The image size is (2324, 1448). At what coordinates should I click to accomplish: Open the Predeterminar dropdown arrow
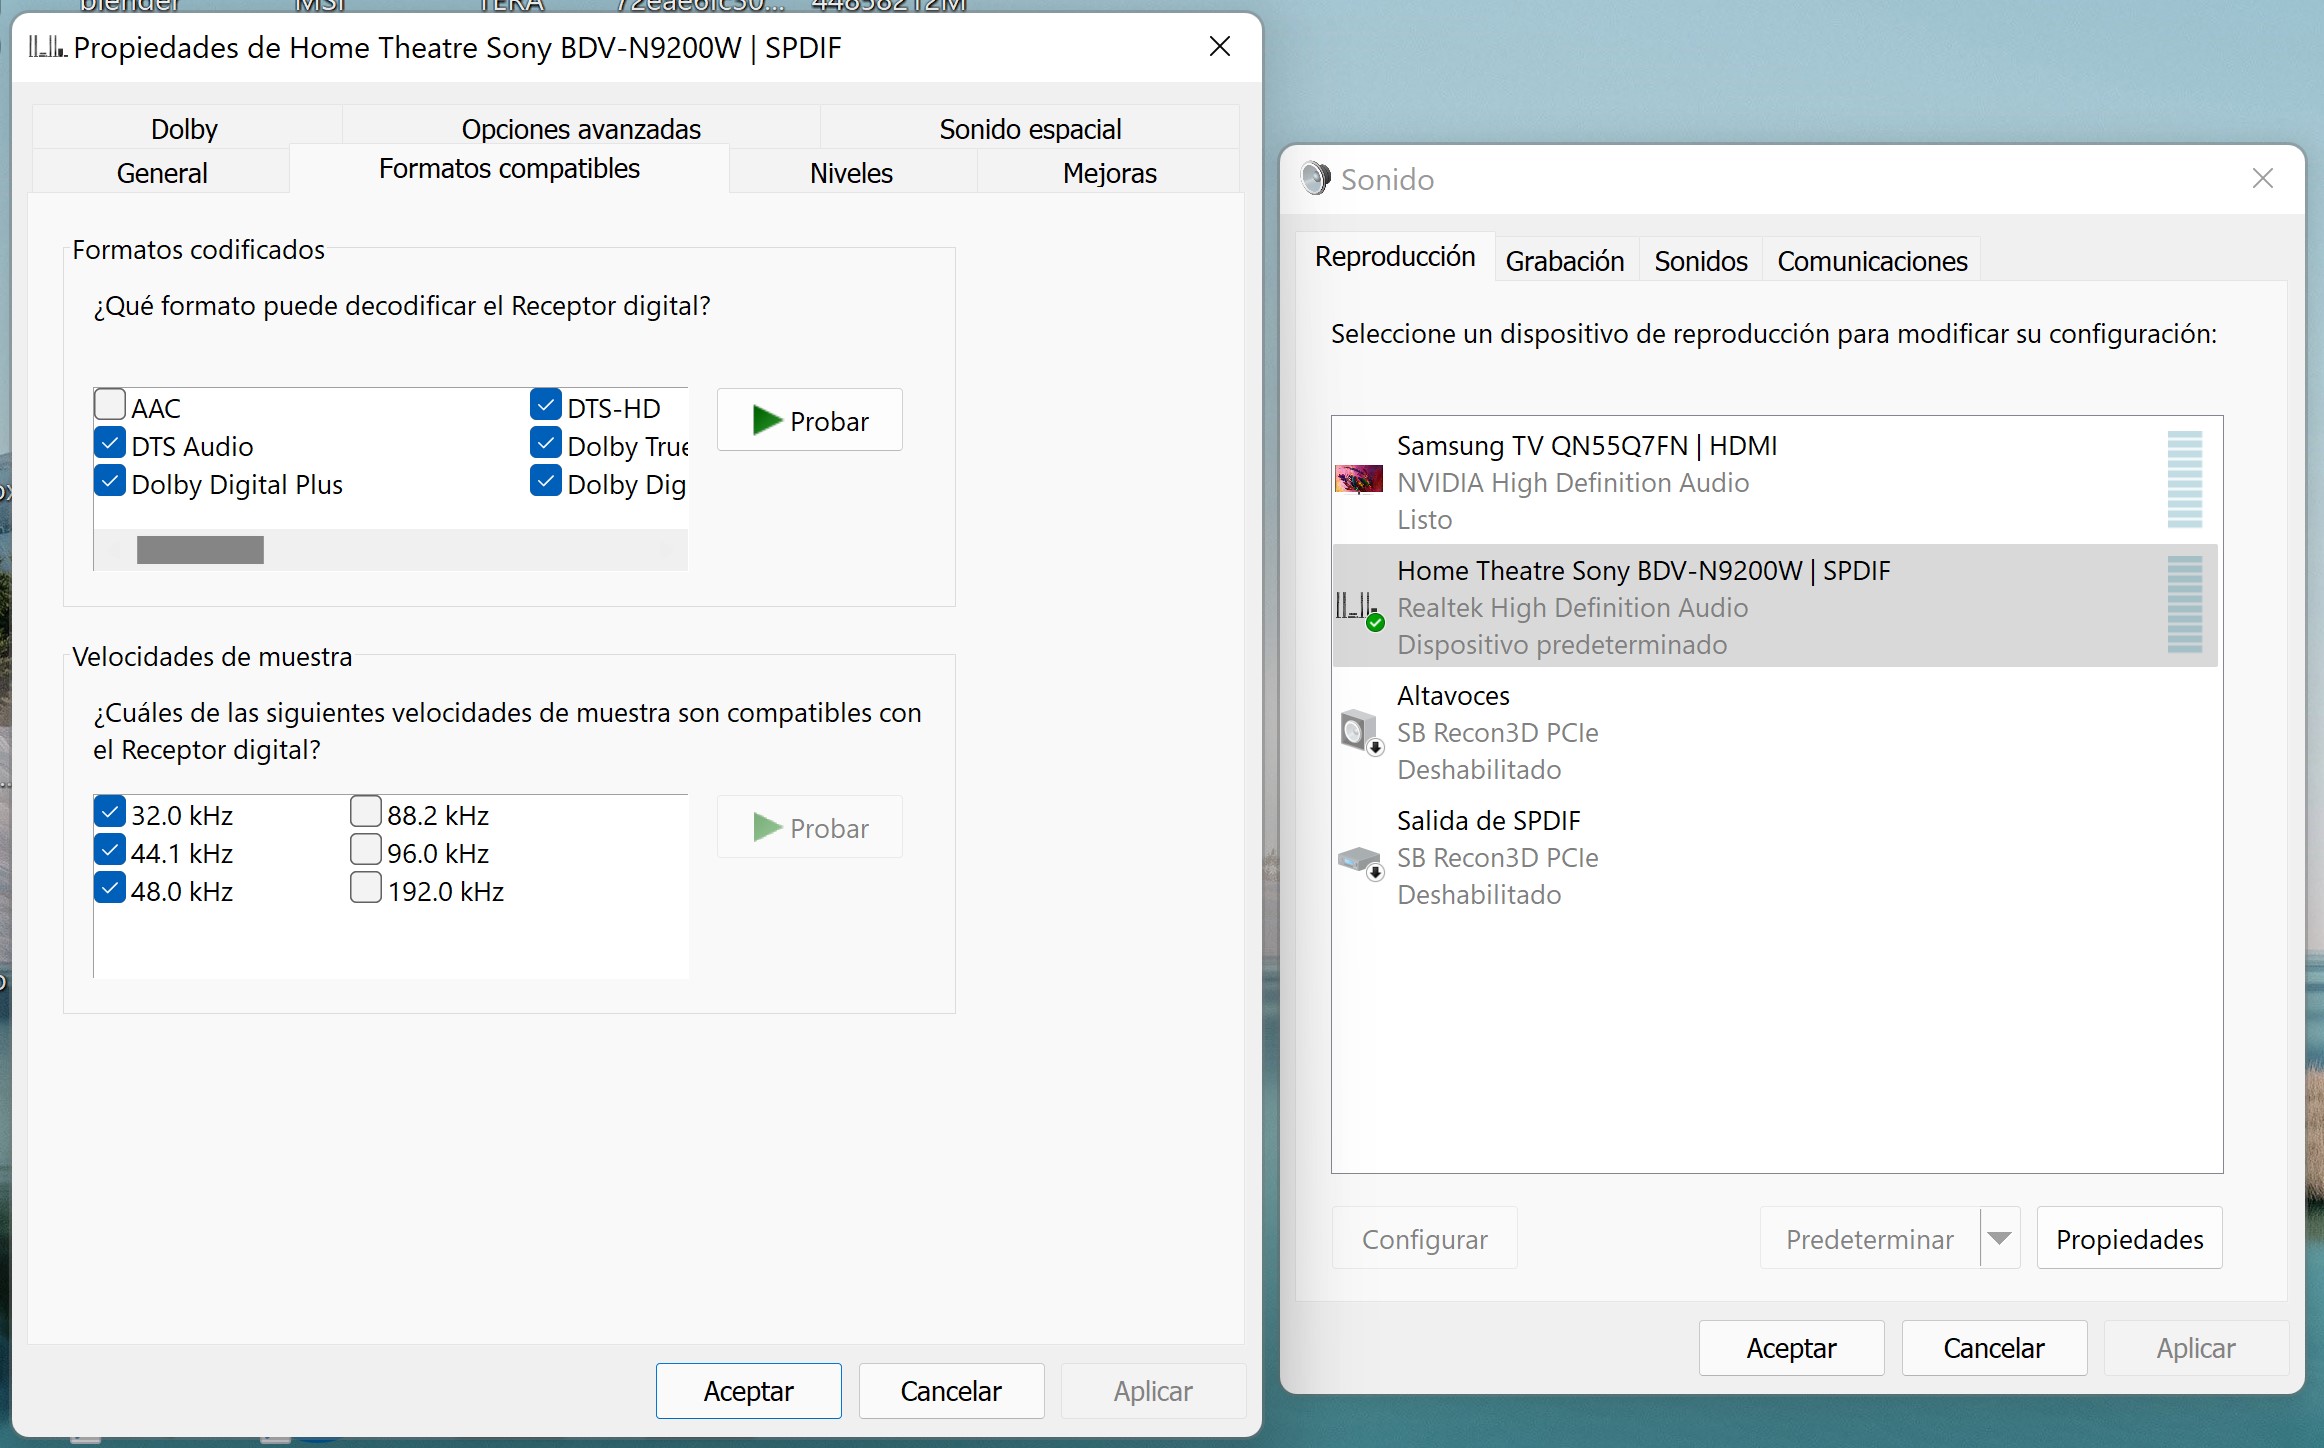coord(2000,1238)
